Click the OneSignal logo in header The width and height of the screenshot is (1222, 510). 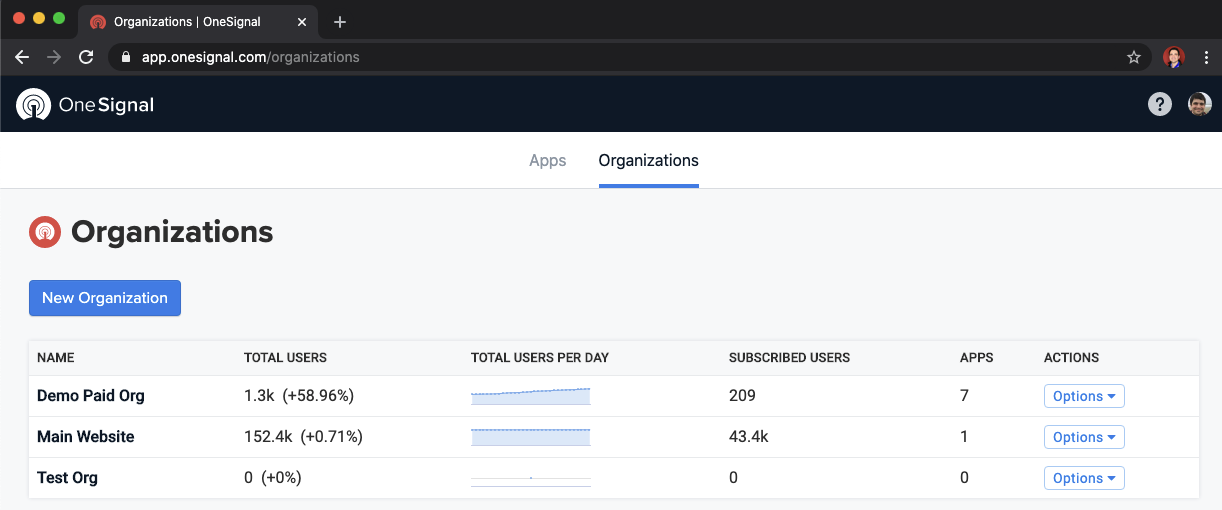tap(85, 104)
